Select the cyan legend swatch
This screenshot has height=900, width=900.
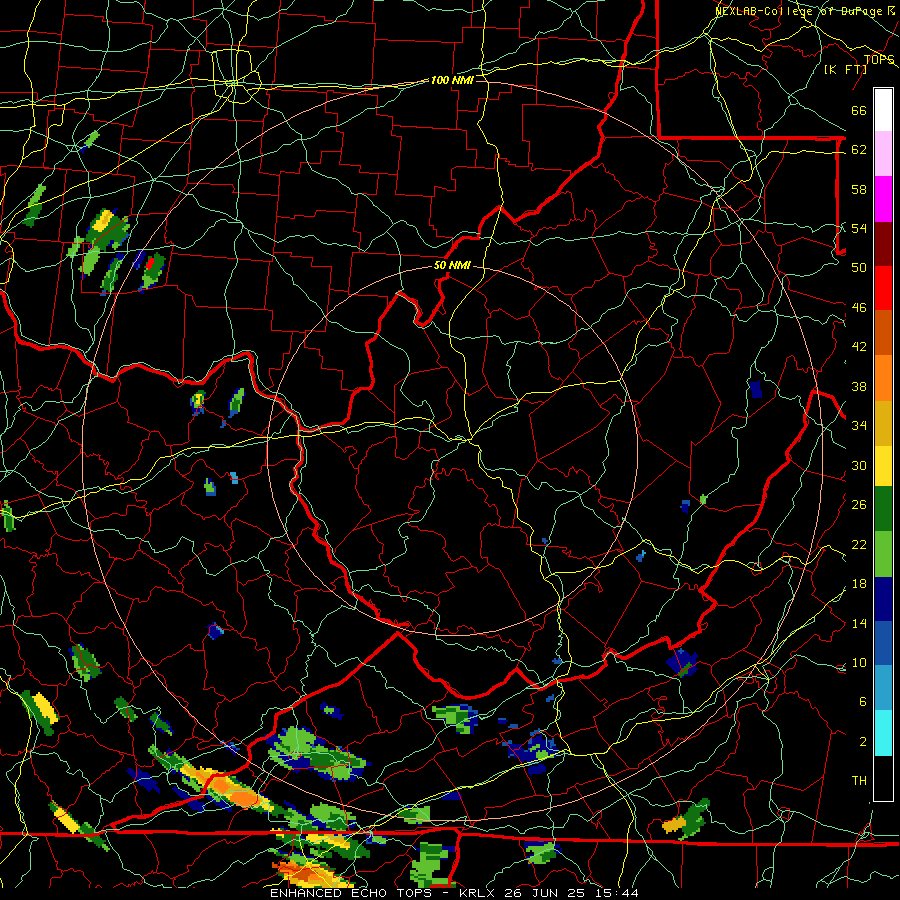click(x=883, y=733)
